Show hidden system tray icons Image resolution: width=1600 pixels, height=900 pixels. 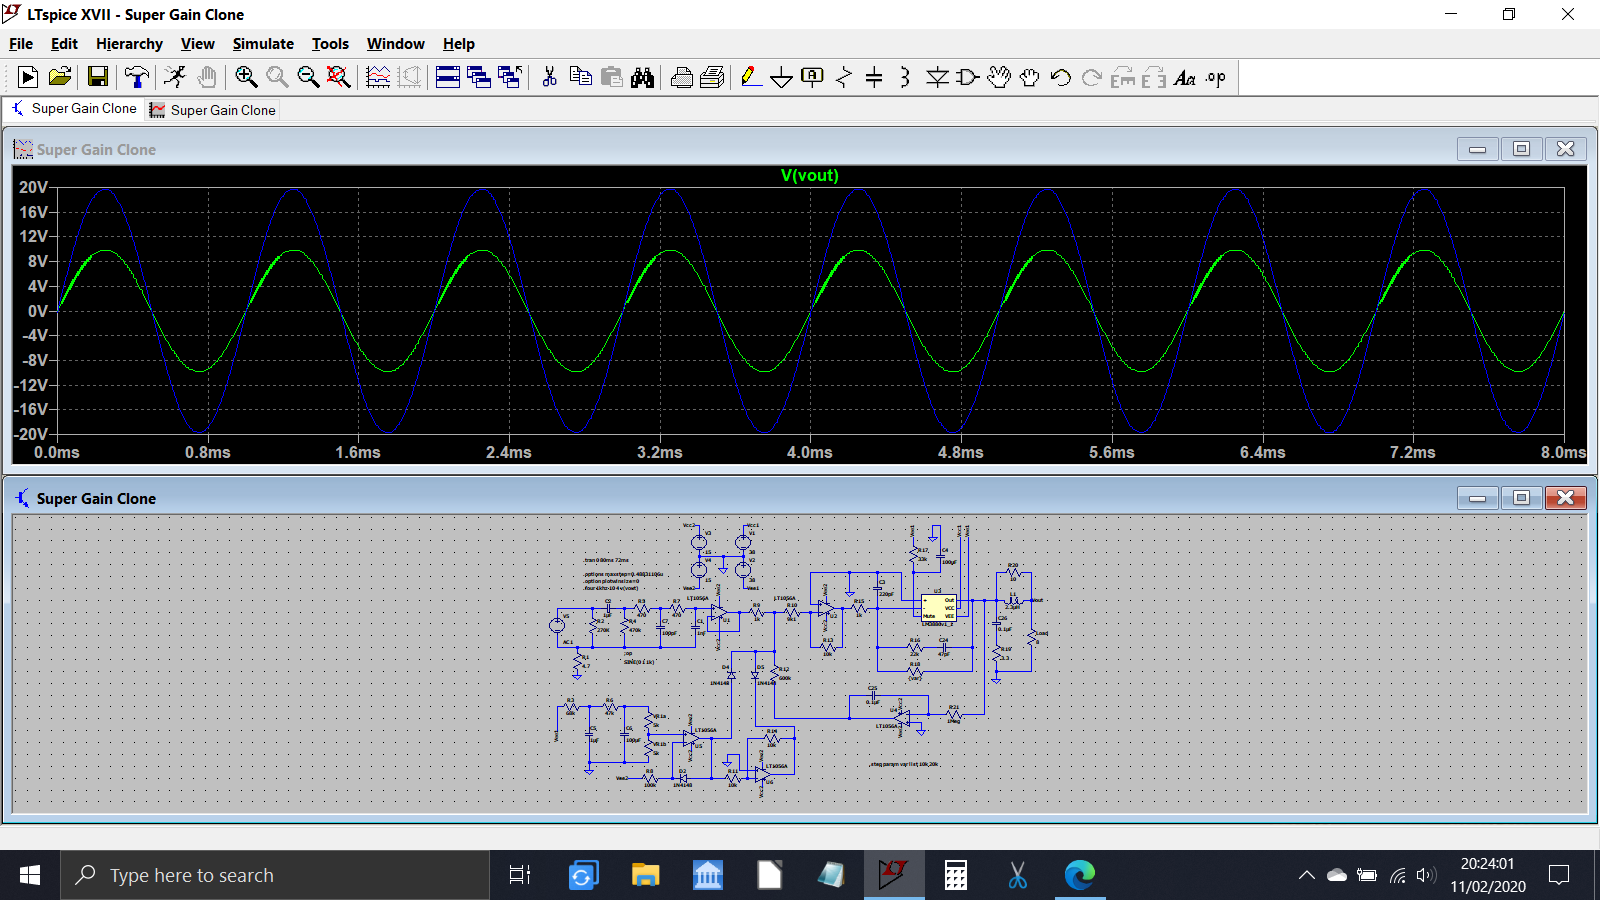[1306, 875]
